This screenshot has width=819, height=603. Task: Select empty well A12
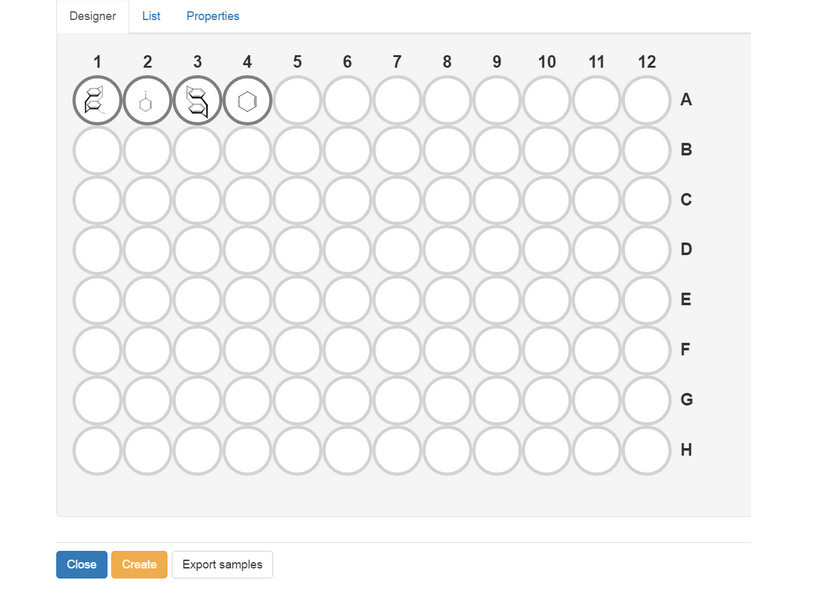pyautogui.click(x=646, y=100)
